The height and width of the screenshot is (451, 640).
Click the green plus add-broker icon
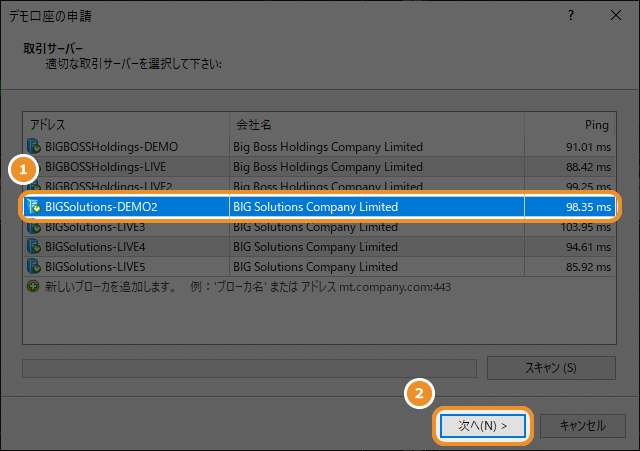(x=33, y=286)
